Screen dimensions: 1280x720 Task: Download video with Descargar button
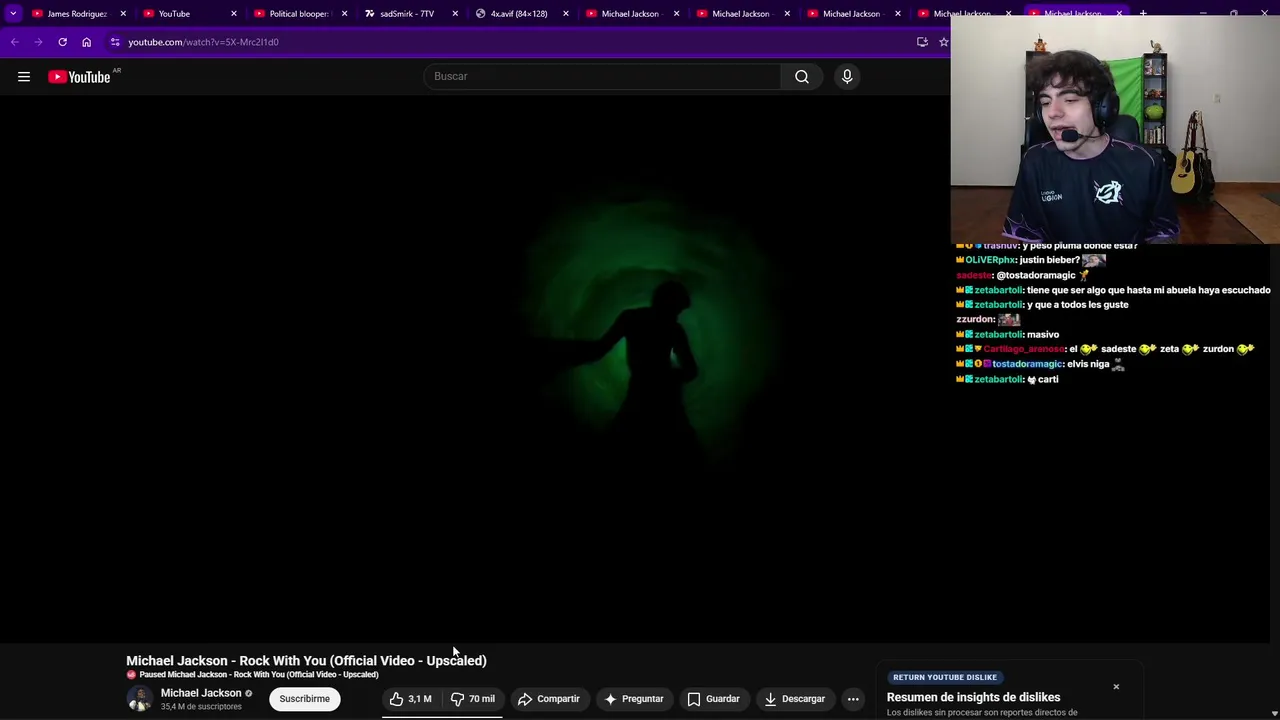click(x=795, y=699)
